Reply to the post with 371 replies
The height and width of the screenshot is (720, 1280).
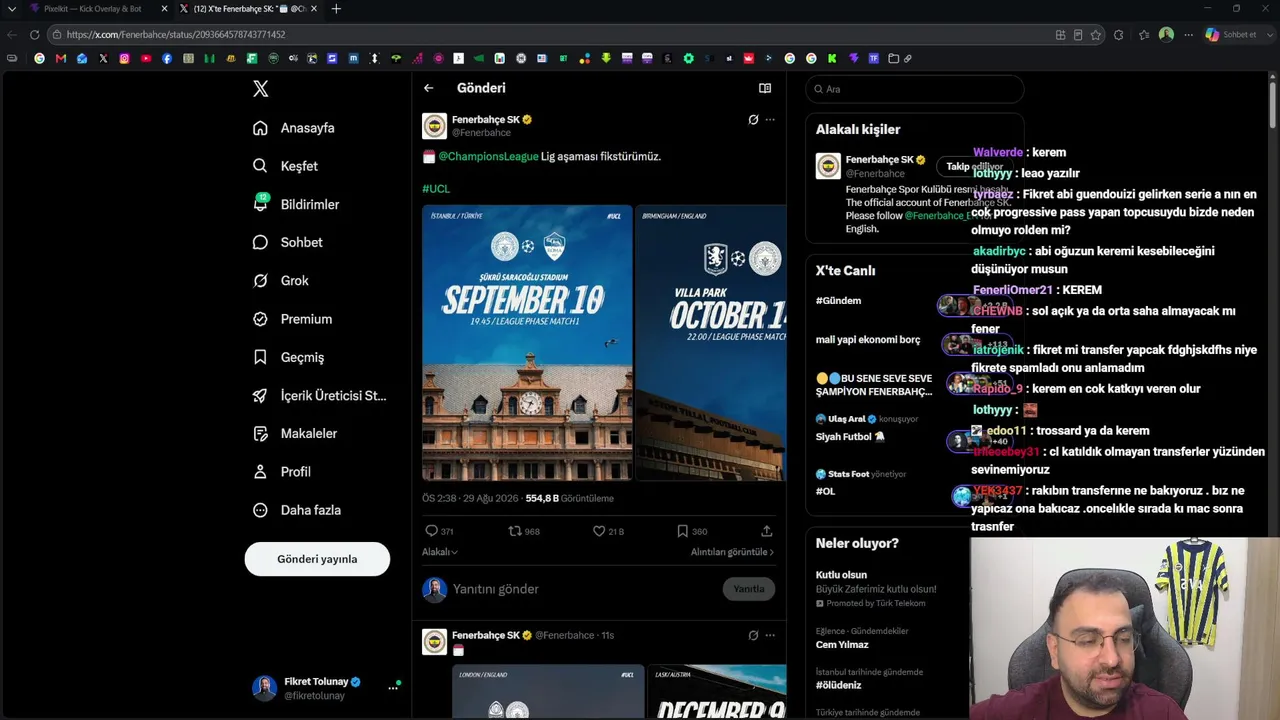tap(439, 531)
